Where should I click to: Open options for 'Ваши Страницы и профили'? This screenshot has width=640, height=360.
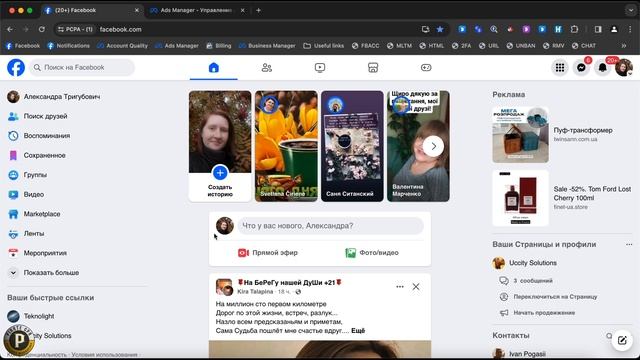pos(629,244)
